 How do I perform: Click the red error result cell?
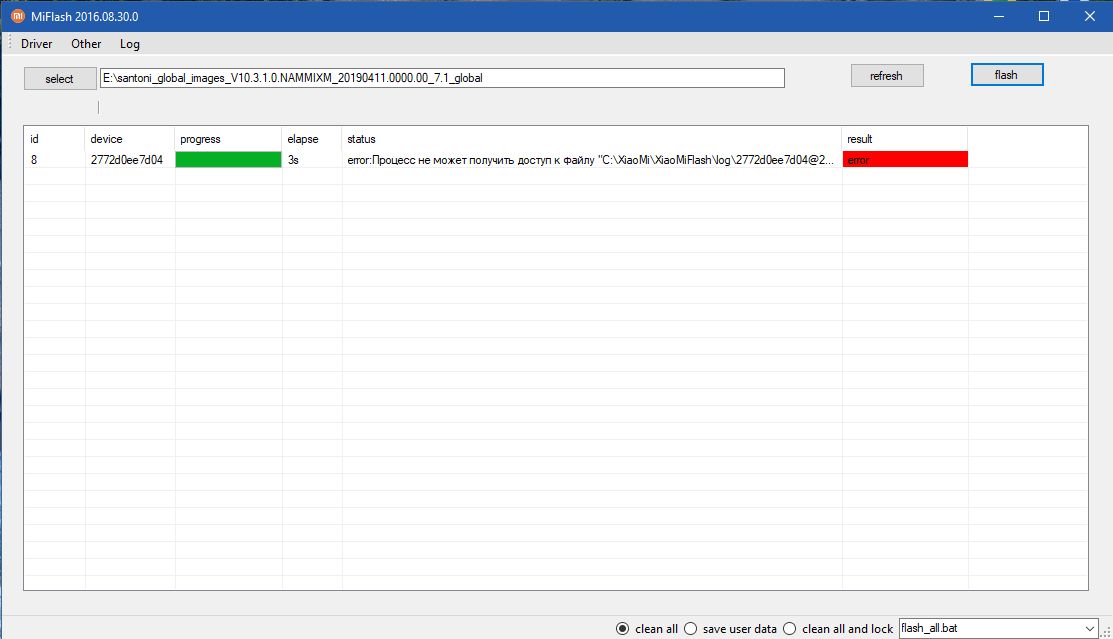pyautogui.click(x=905, y=160)
